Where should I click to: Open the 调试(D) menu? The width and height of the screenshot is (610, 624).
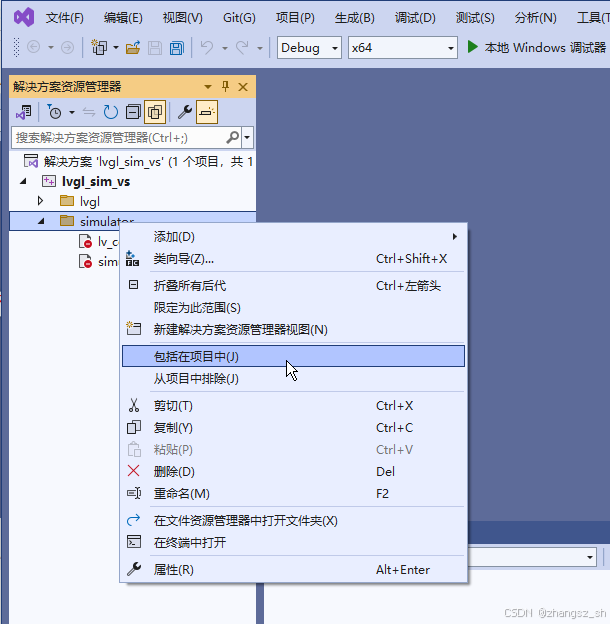tap(415, 18)
